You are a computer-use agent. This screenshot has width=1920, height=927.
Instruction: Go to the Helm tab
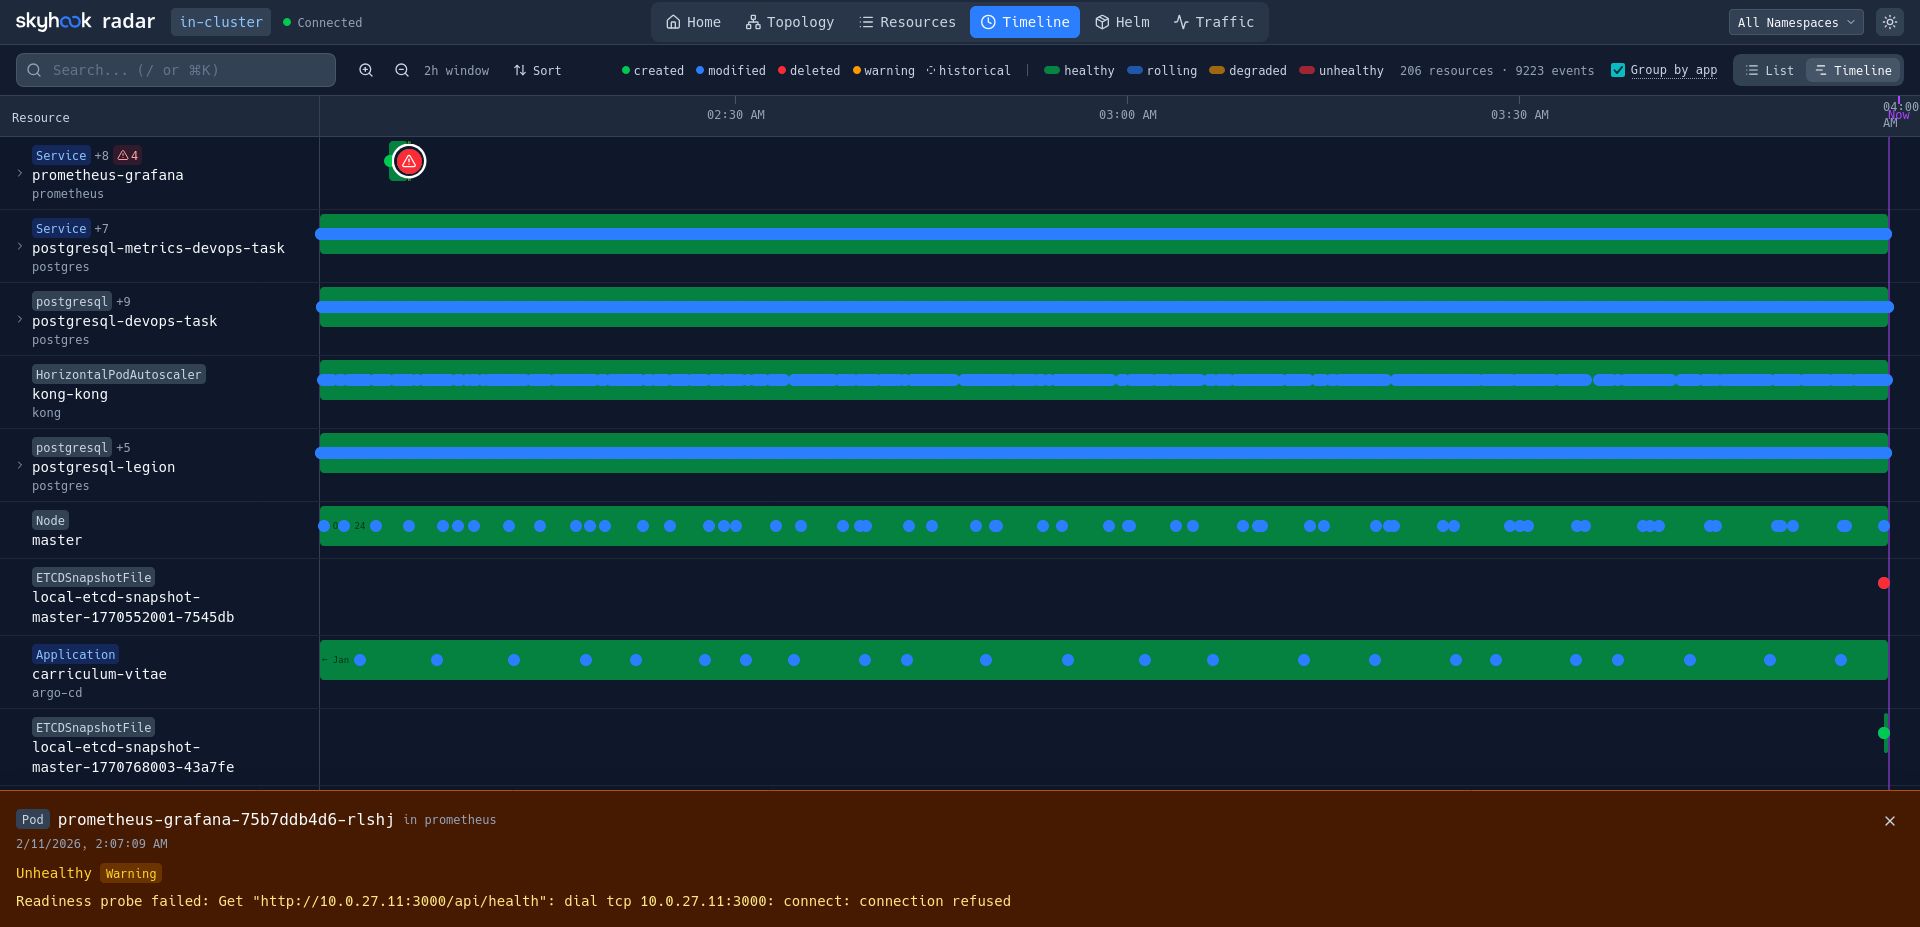[1122, 22]
